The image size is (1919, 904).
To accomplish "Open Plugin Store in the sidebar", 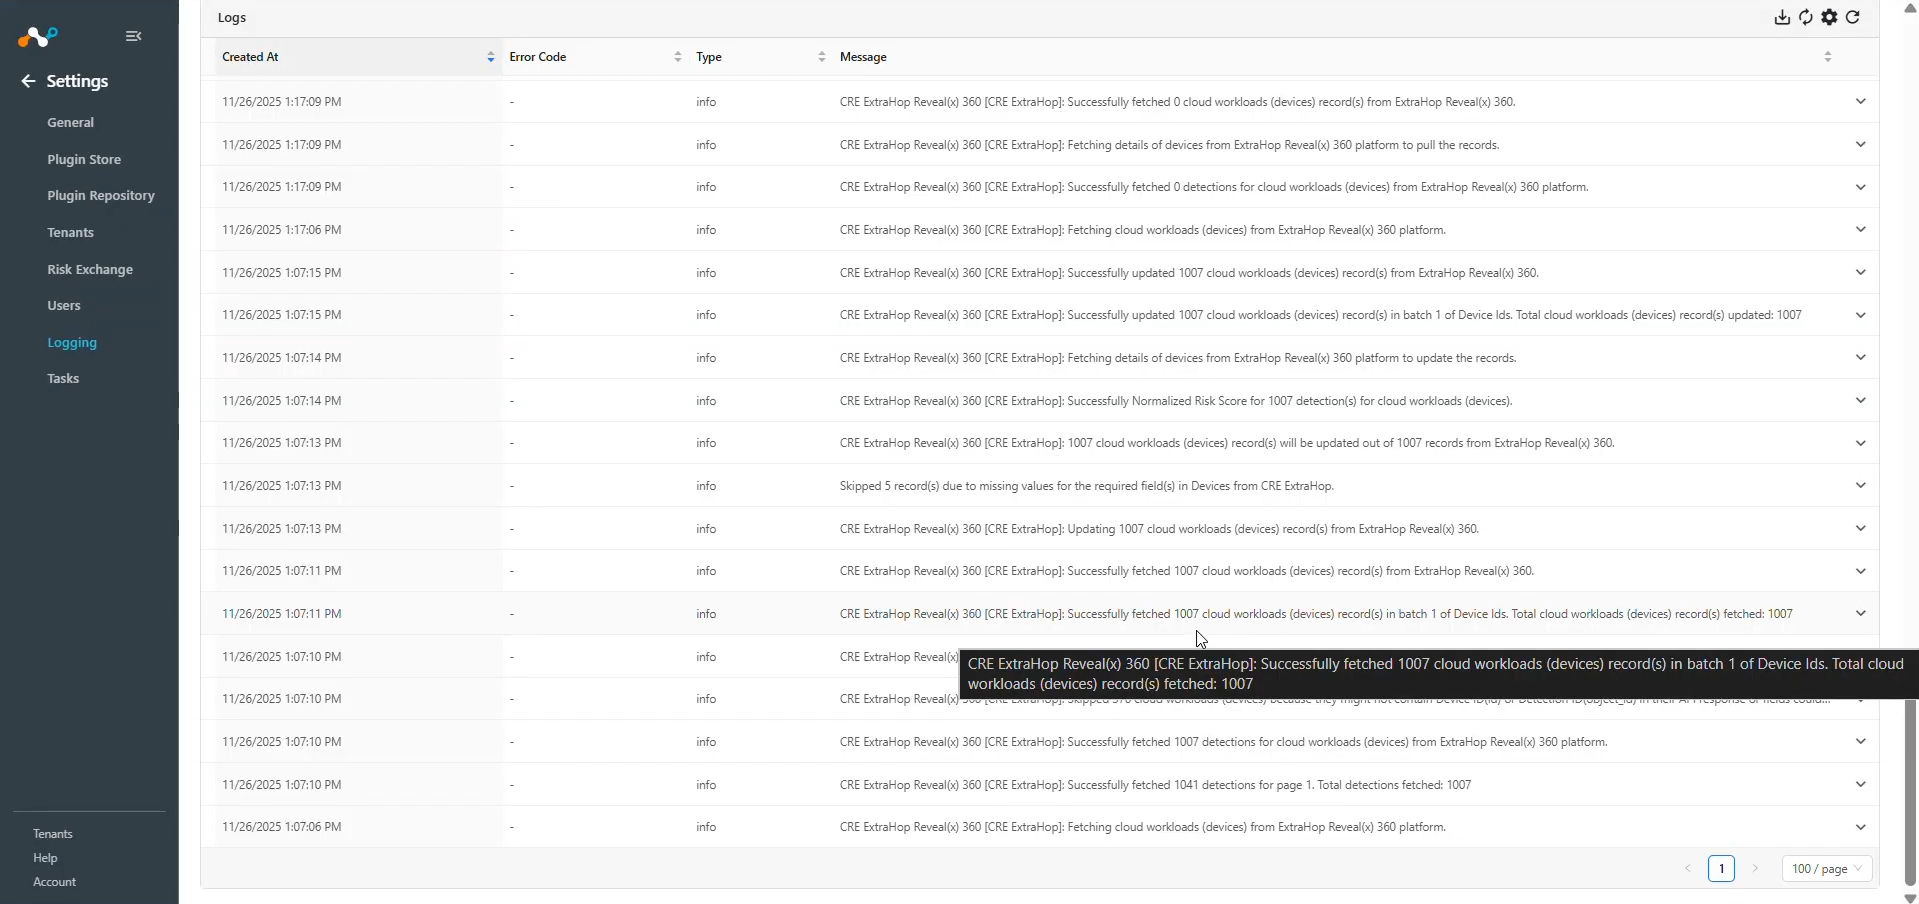I will (x=84, y=159).
